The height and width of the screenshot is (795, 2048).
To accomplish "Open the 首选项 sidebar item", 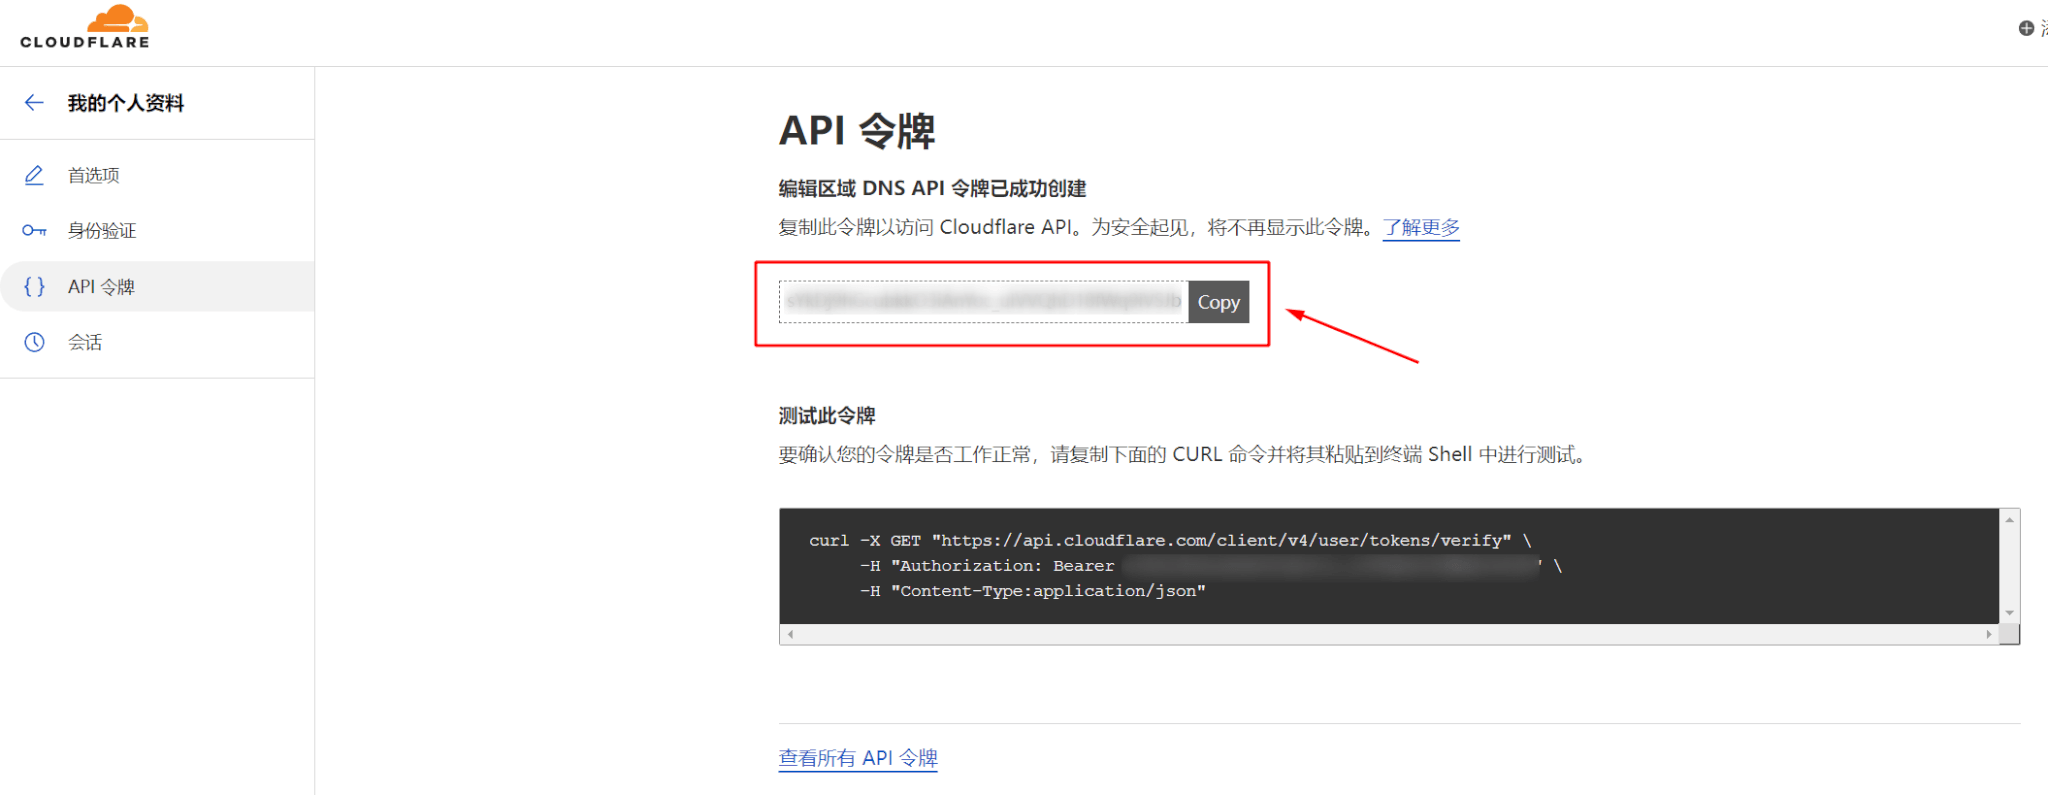I will (94, 175).
